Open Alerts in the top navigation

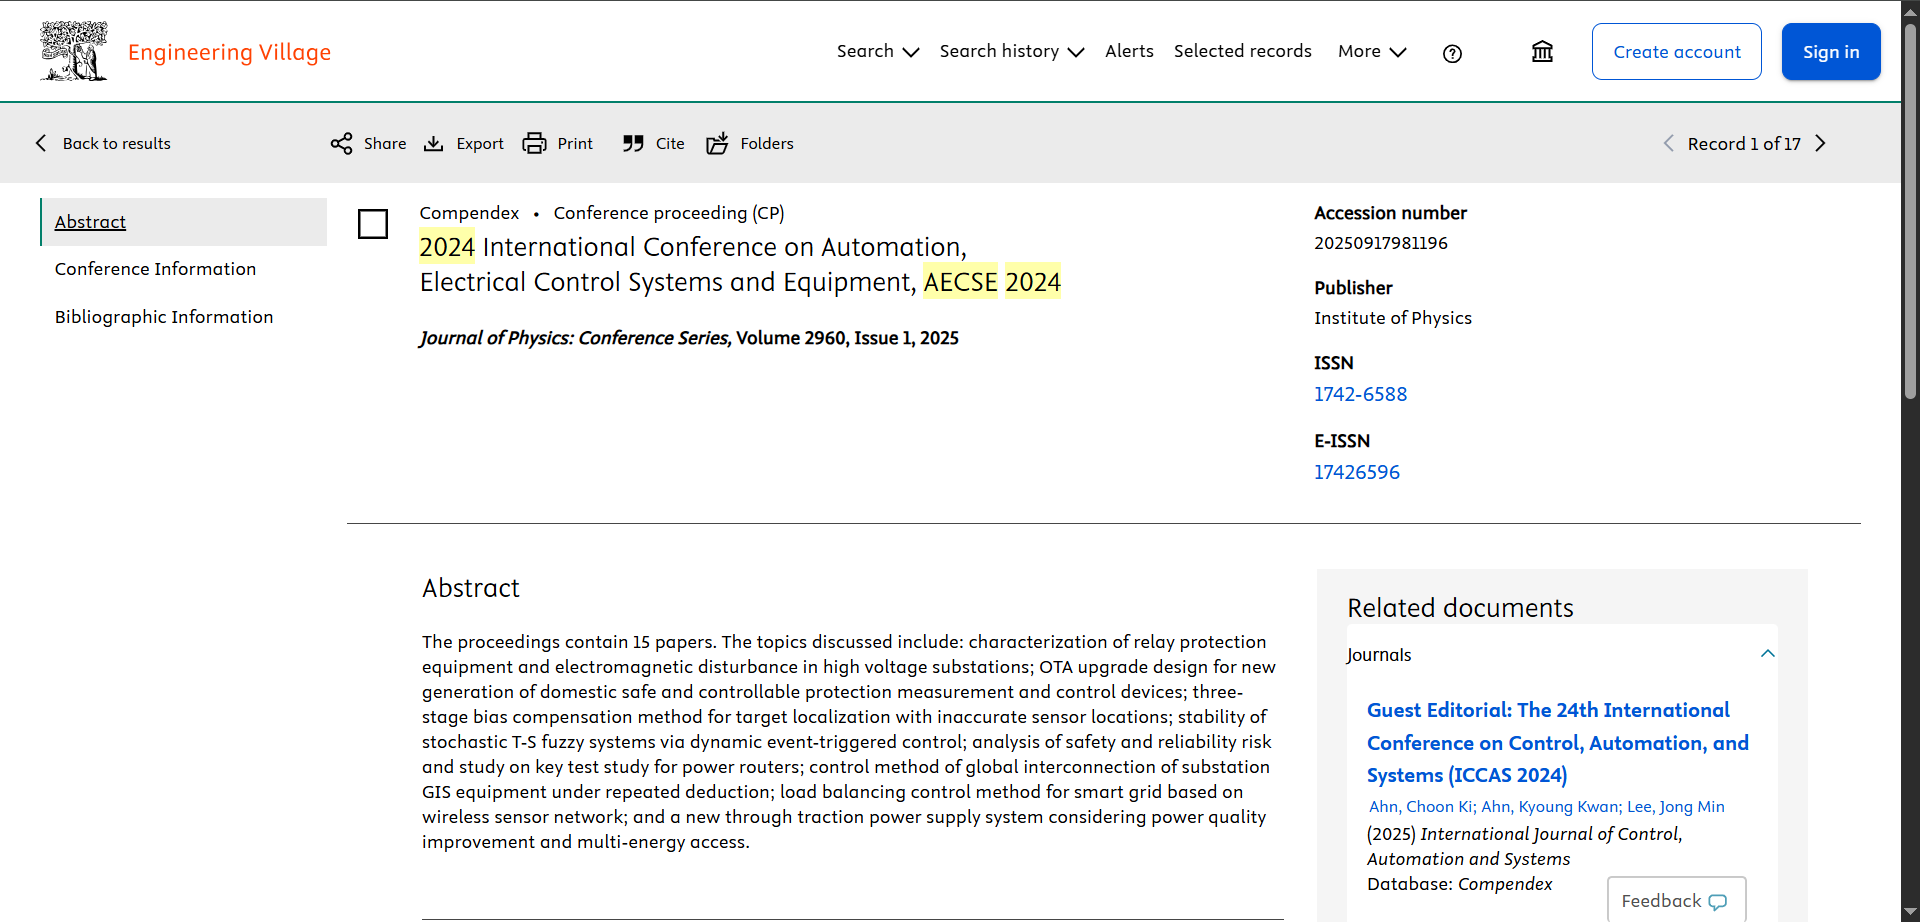click(1129, 52)
